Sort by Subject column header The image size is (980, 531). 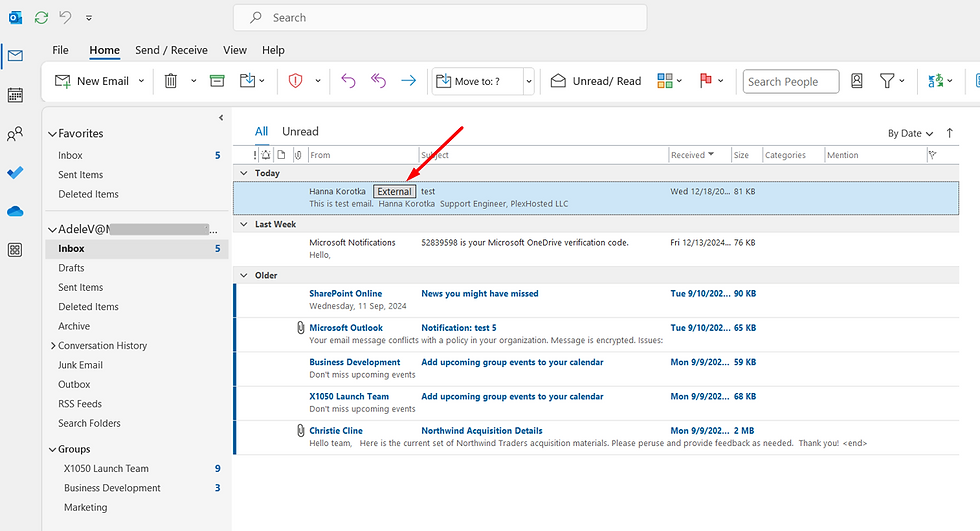(x=542, y=155)
